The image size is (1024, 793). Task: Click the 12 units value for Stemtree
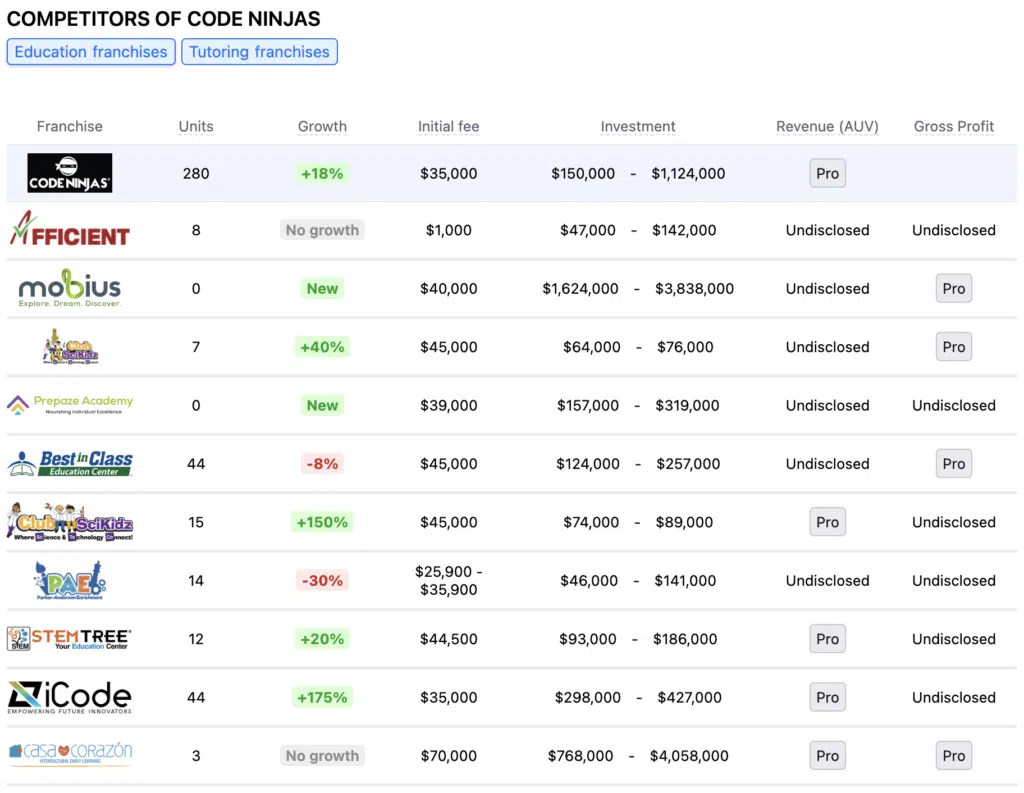tap(196, 639)
